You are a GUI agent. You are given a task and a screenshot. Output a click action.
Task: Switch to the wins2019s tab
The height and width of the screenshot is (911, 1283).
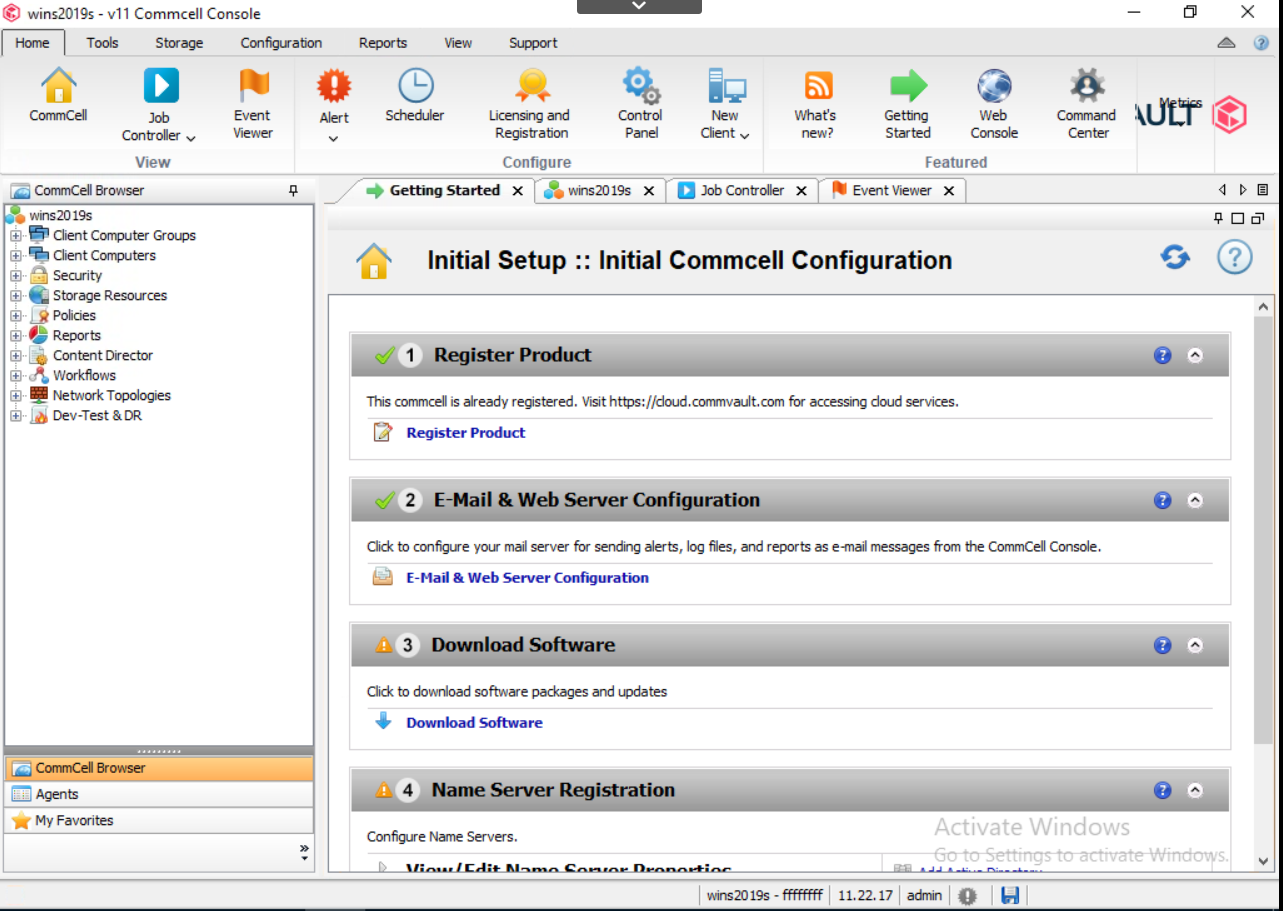pyautogui.click(x=599, y=190)
